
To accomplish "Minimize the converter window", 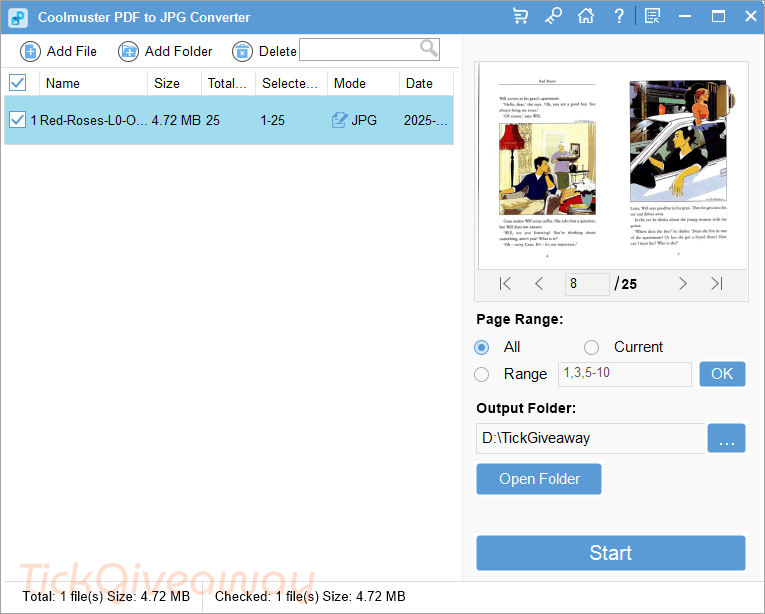I will point(685,16).
